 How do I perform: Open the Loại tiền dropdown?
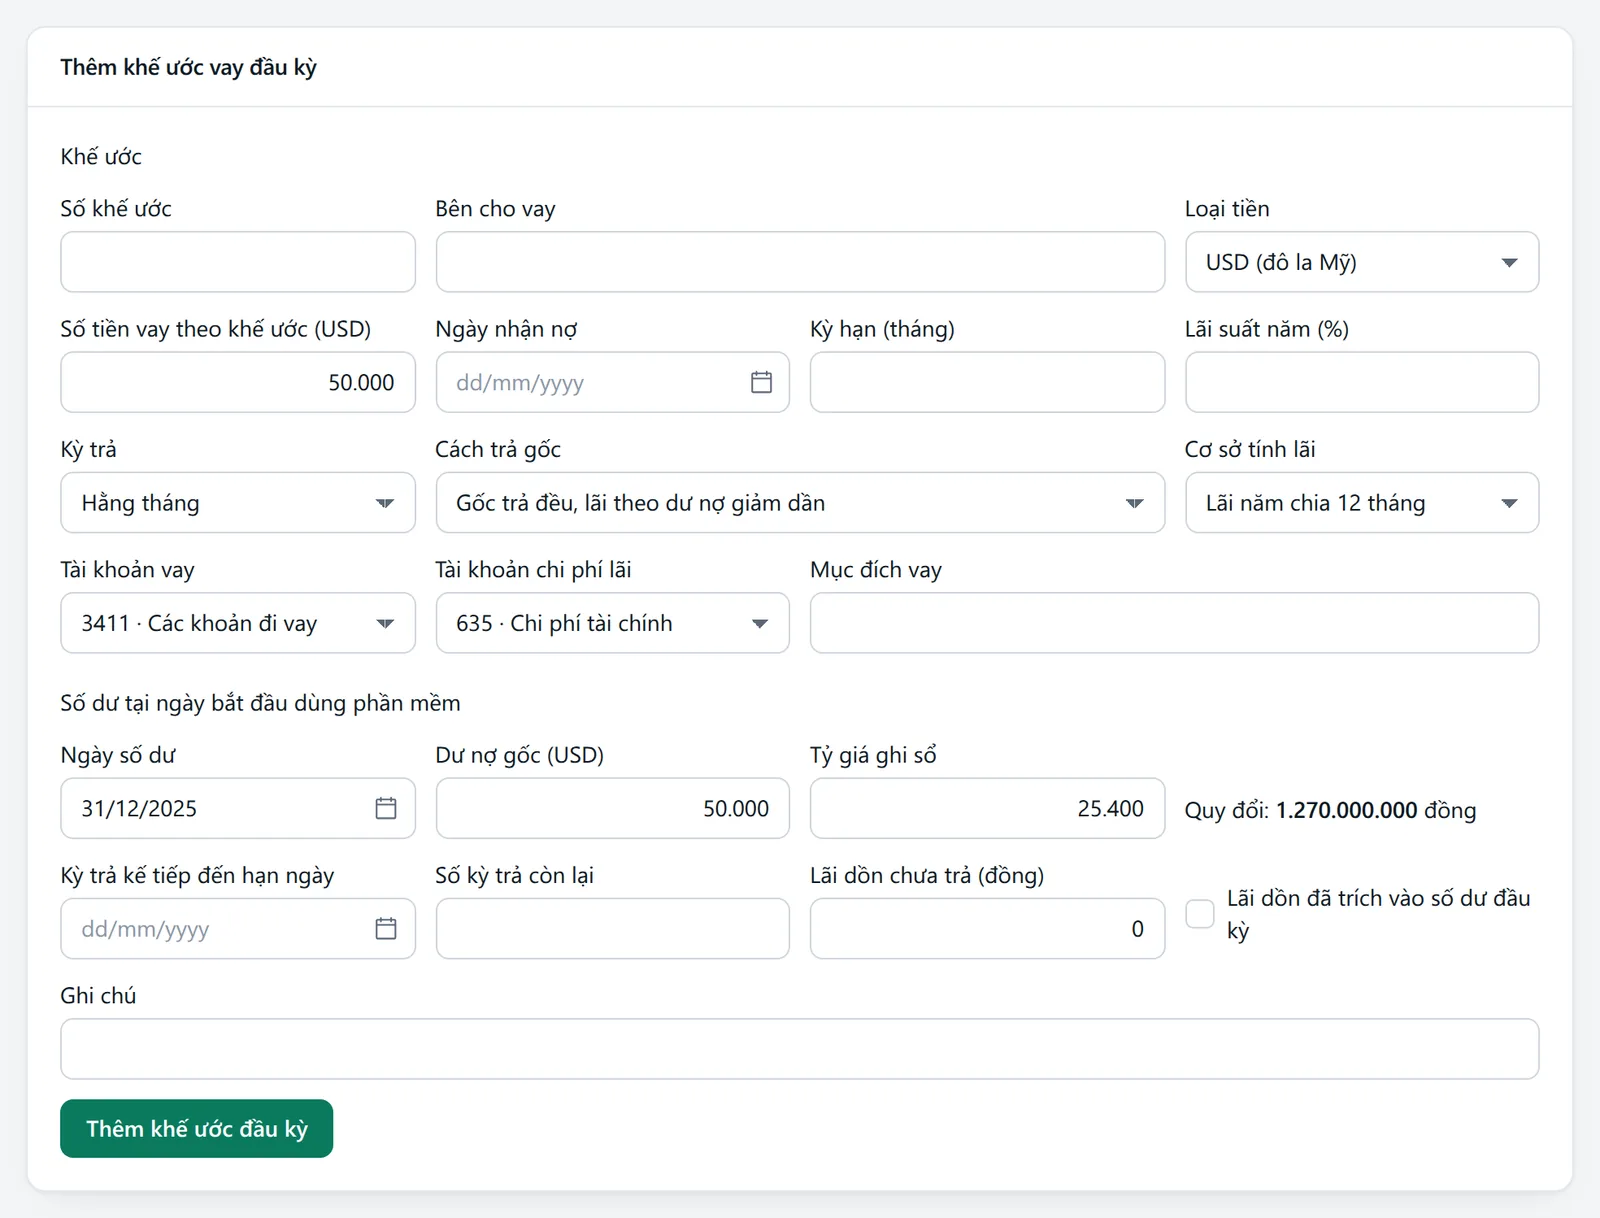[x=1362, y=262]
